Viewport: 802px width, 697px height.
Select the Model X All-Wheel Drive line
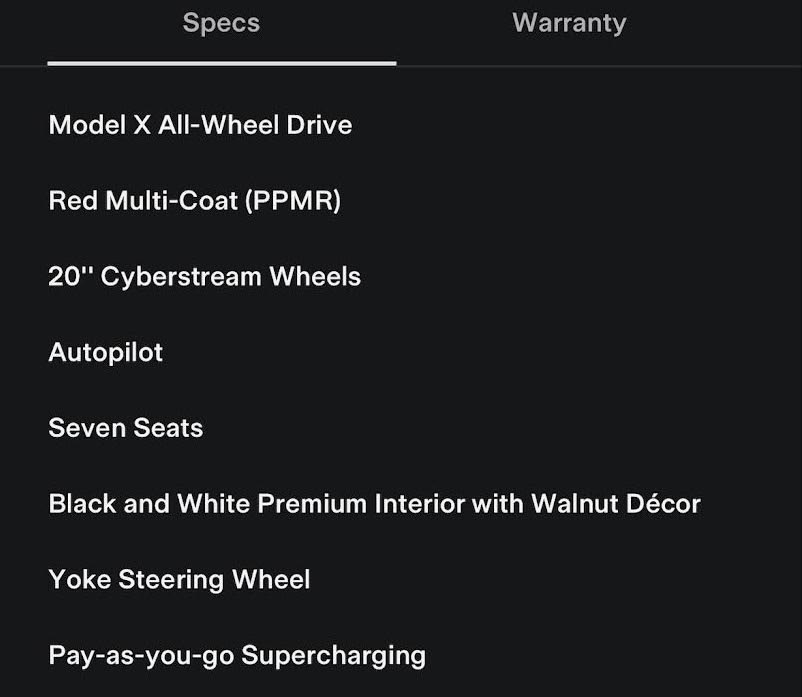[200, 125]
